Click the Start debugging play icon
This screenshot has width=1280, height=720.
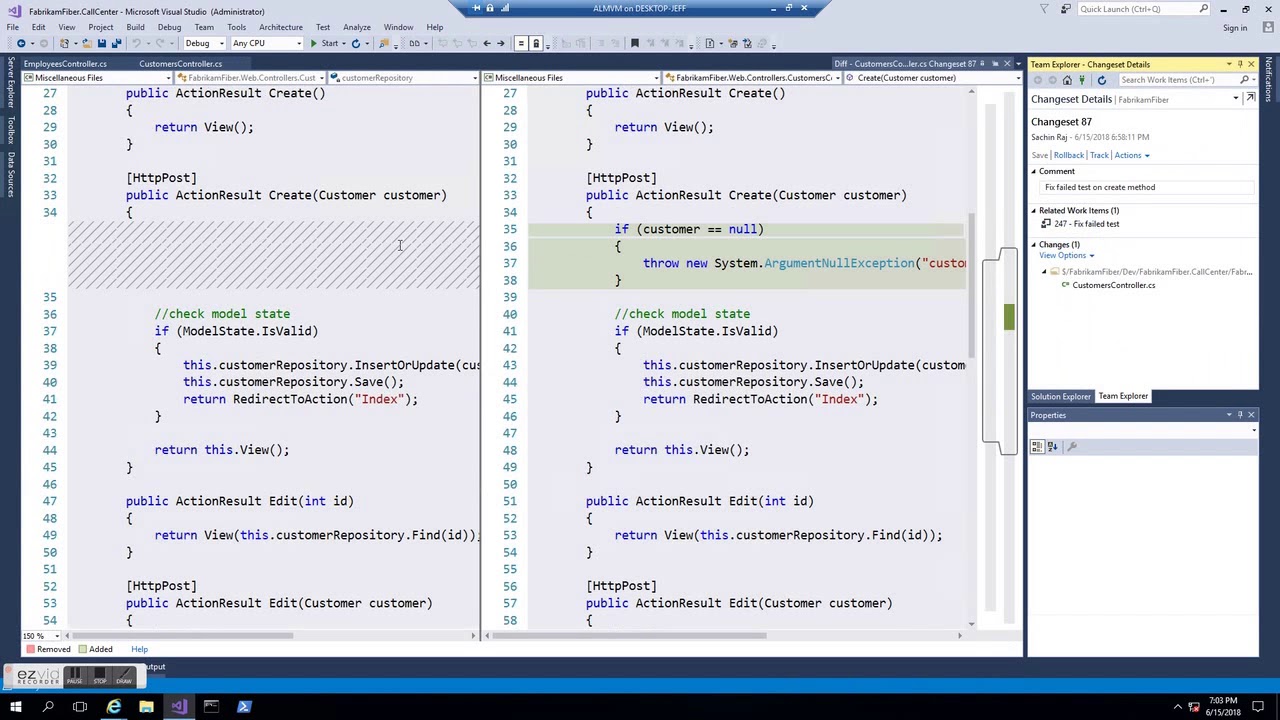pyautogui.click(x=314, y=43)
